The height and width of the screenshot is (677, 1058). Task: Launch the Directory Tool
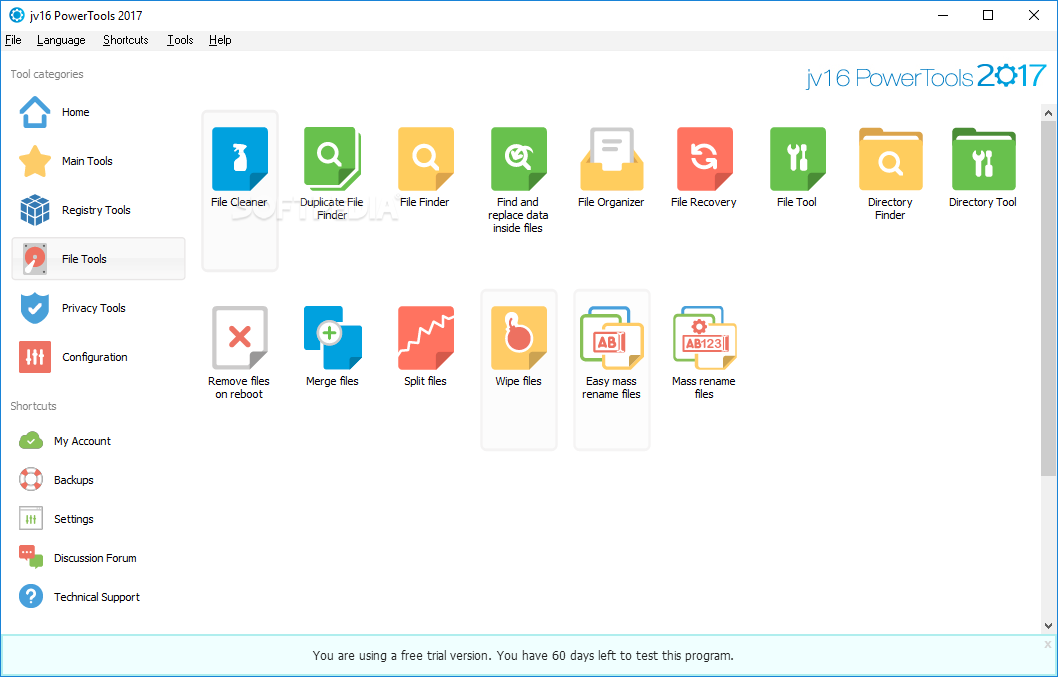click(x=983, y=167)
